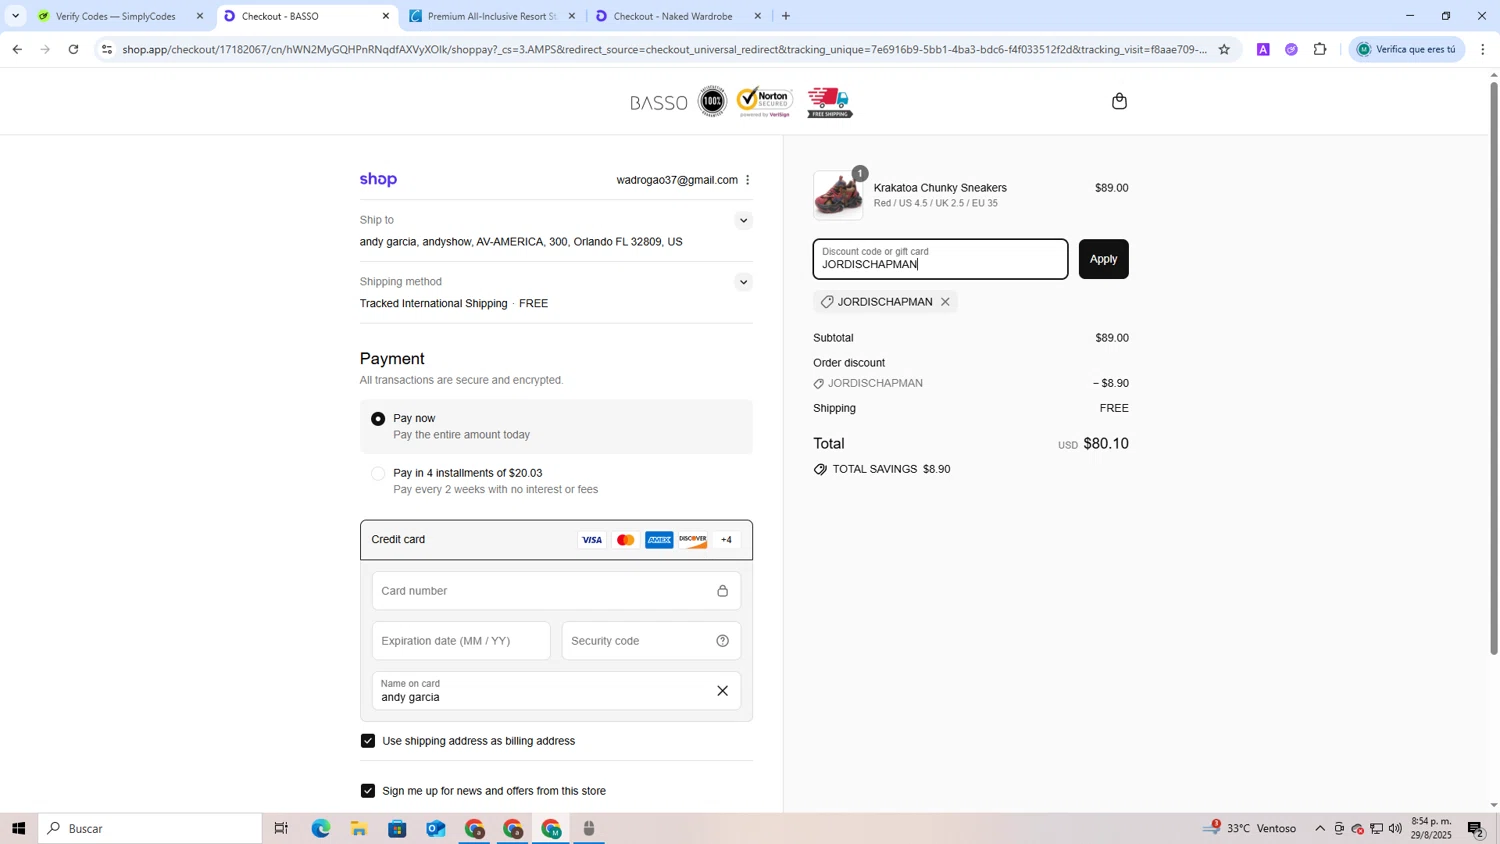Click the free shipping truck badge
The image size is (1500, 844).
click(x=829, y=102)
